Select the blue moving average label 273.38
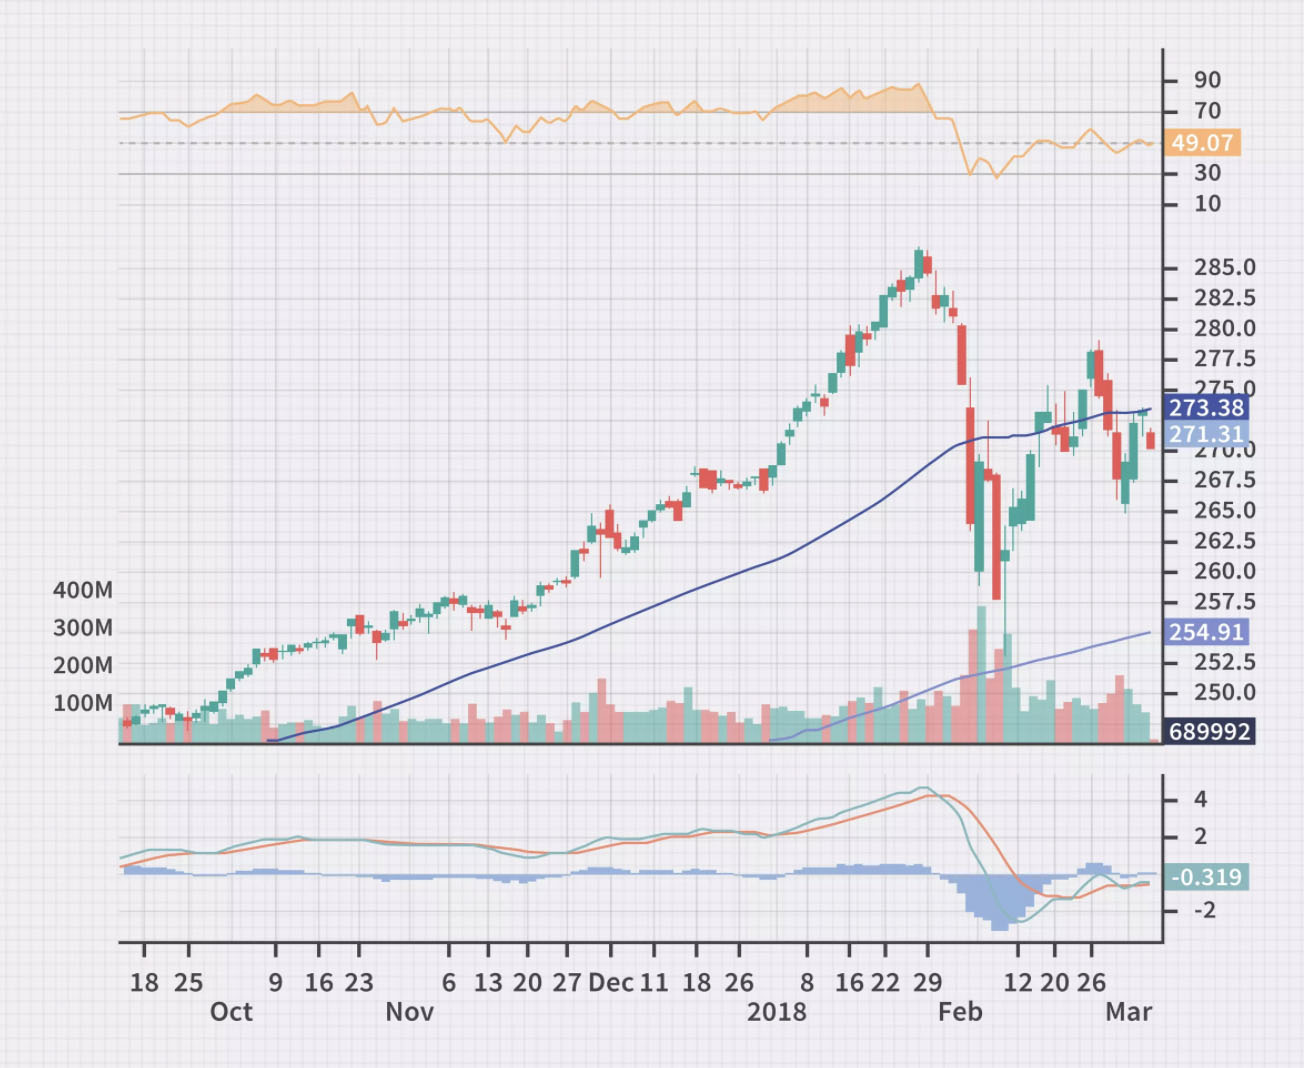The height and width of the screenshot is (1068, 1304). (x=1204, y=408)
